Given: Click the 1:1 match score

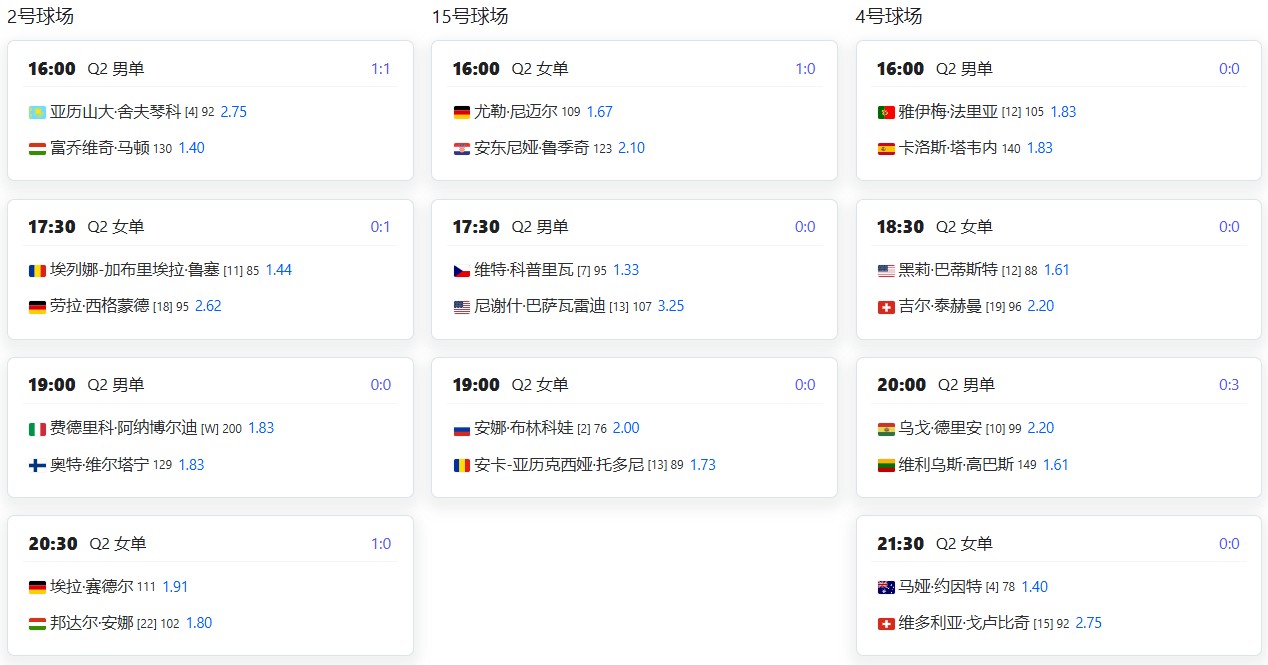Looking at the screenshot, I should 380,69.
